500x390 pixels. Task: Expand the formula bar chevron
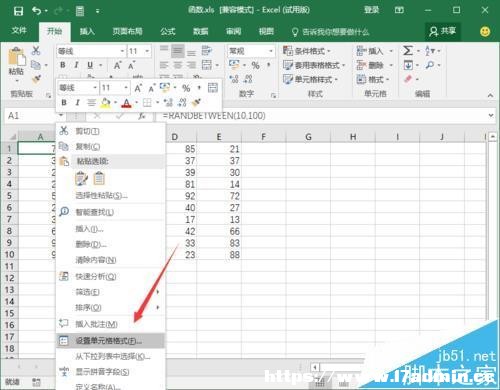[x=491, y=116]
